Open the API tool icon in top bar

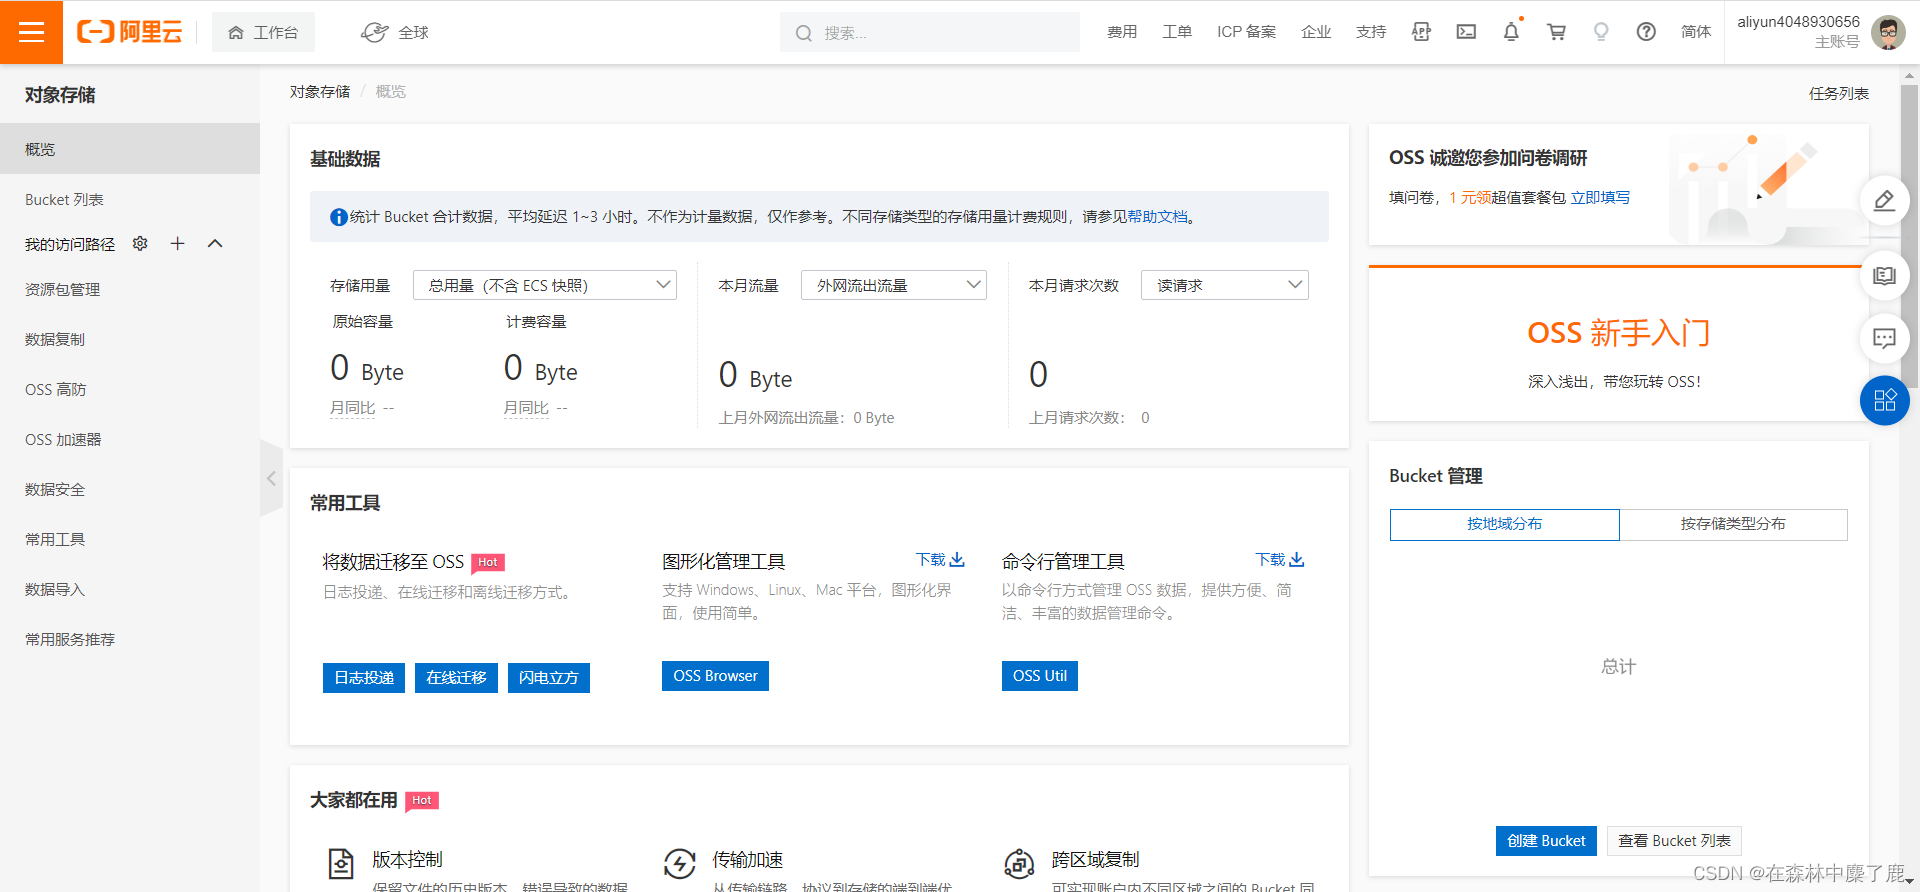coord(1421,32)
